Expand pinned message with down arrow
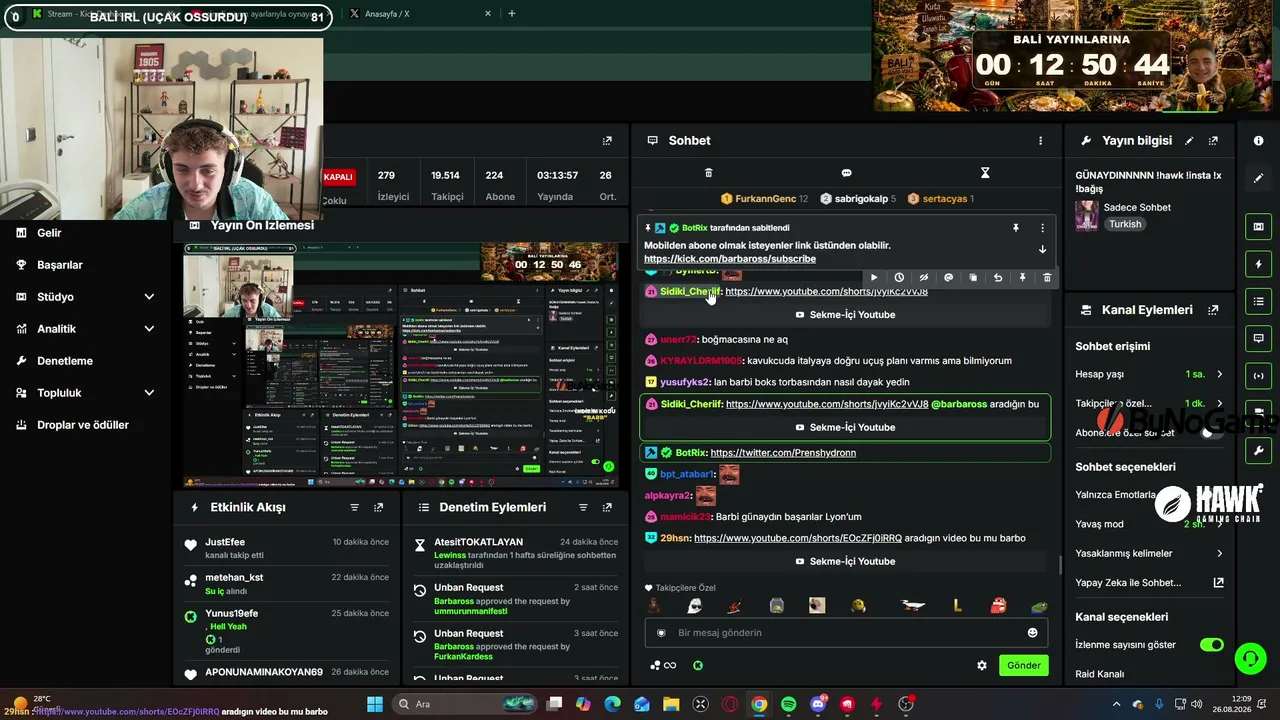This screenshot has width=1280, height=720. [x=1042, y=250]
